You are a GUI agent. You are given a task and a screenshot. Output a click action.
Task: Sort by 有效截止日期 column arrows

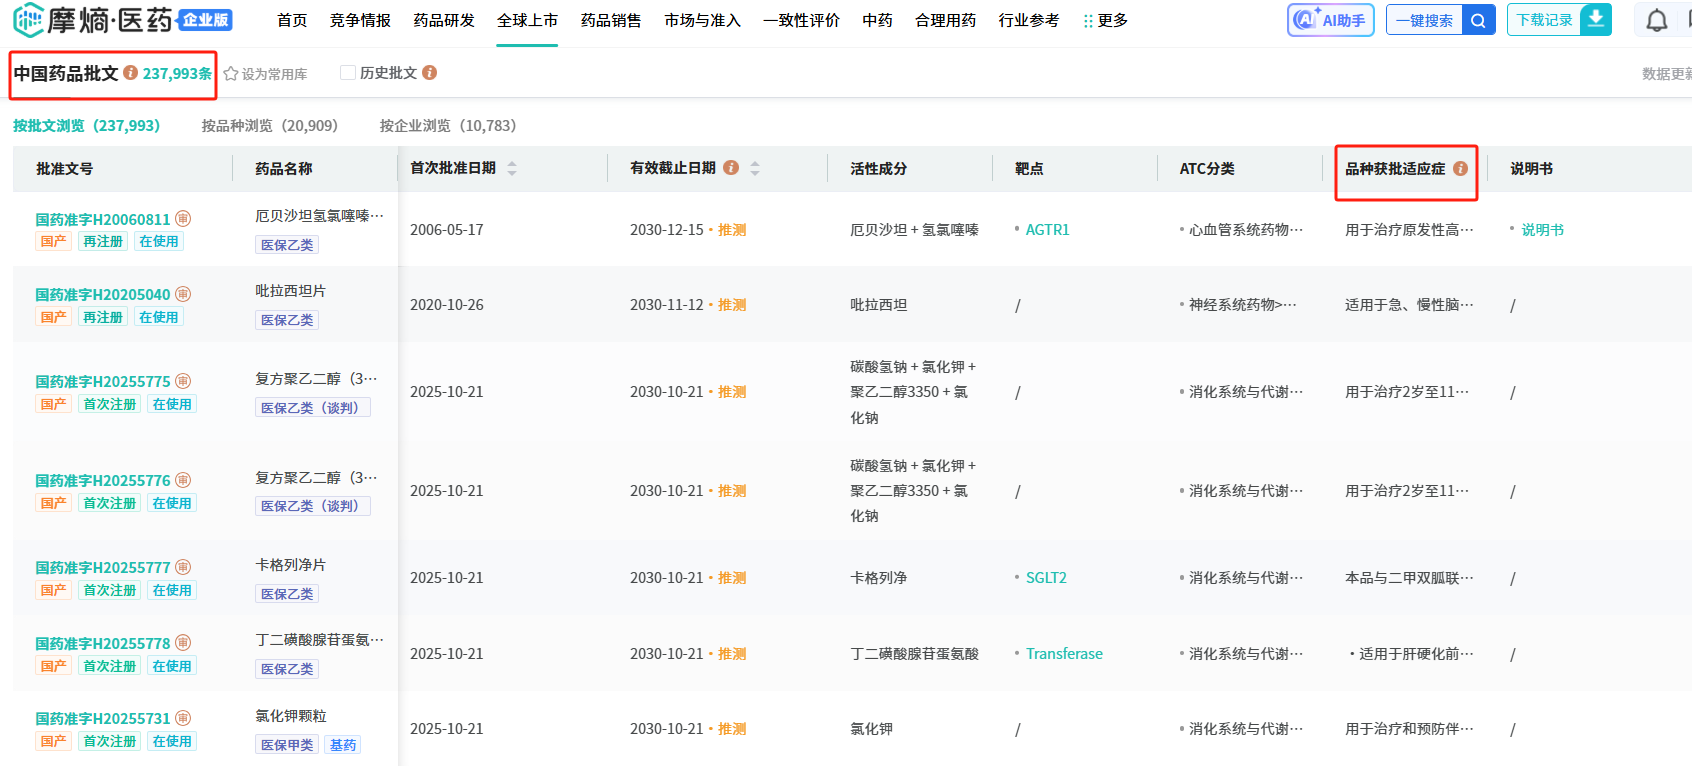point(755,168)
